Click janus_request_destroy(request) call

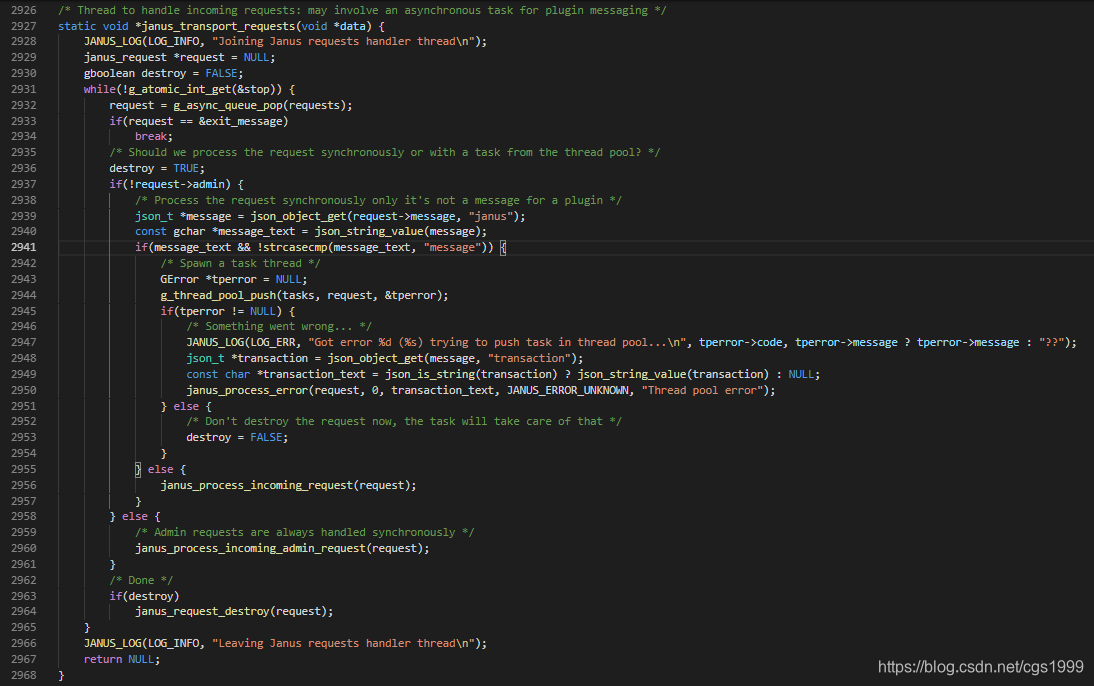(x=234, y=611)
